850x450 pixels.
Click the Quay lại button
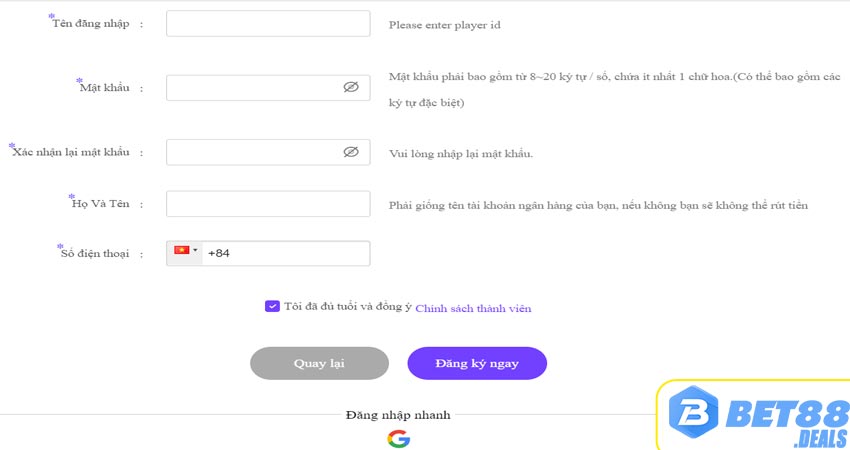pos(319,363)
